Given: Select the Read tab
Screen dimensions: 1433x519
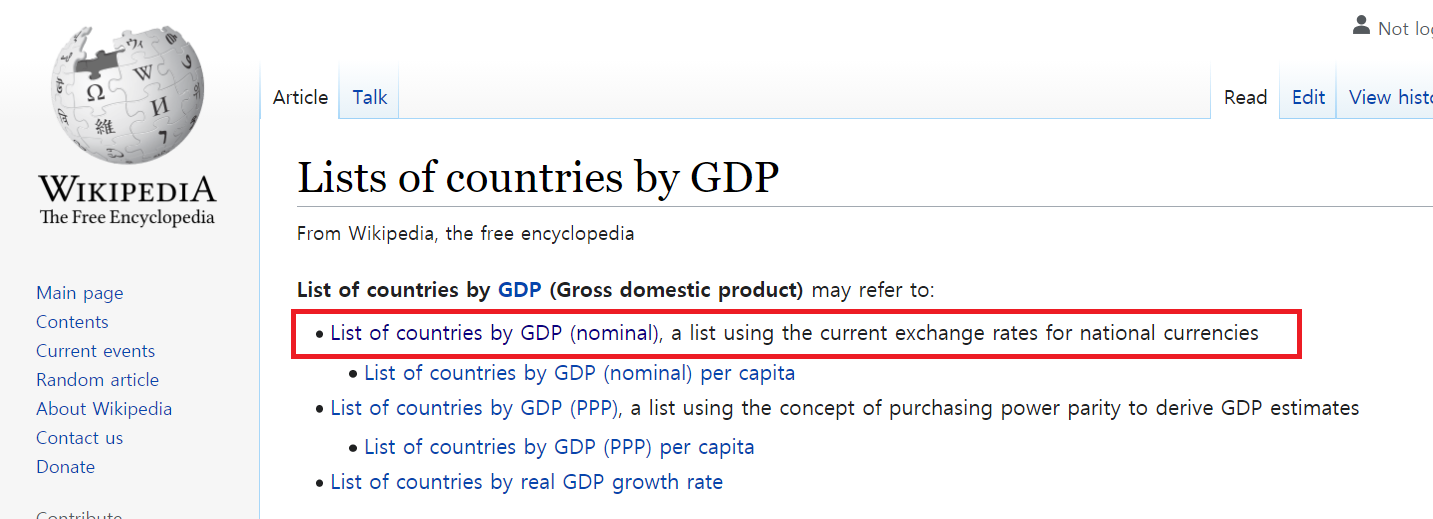Looking at the screenshot, I should click(x=1245, y=97).
